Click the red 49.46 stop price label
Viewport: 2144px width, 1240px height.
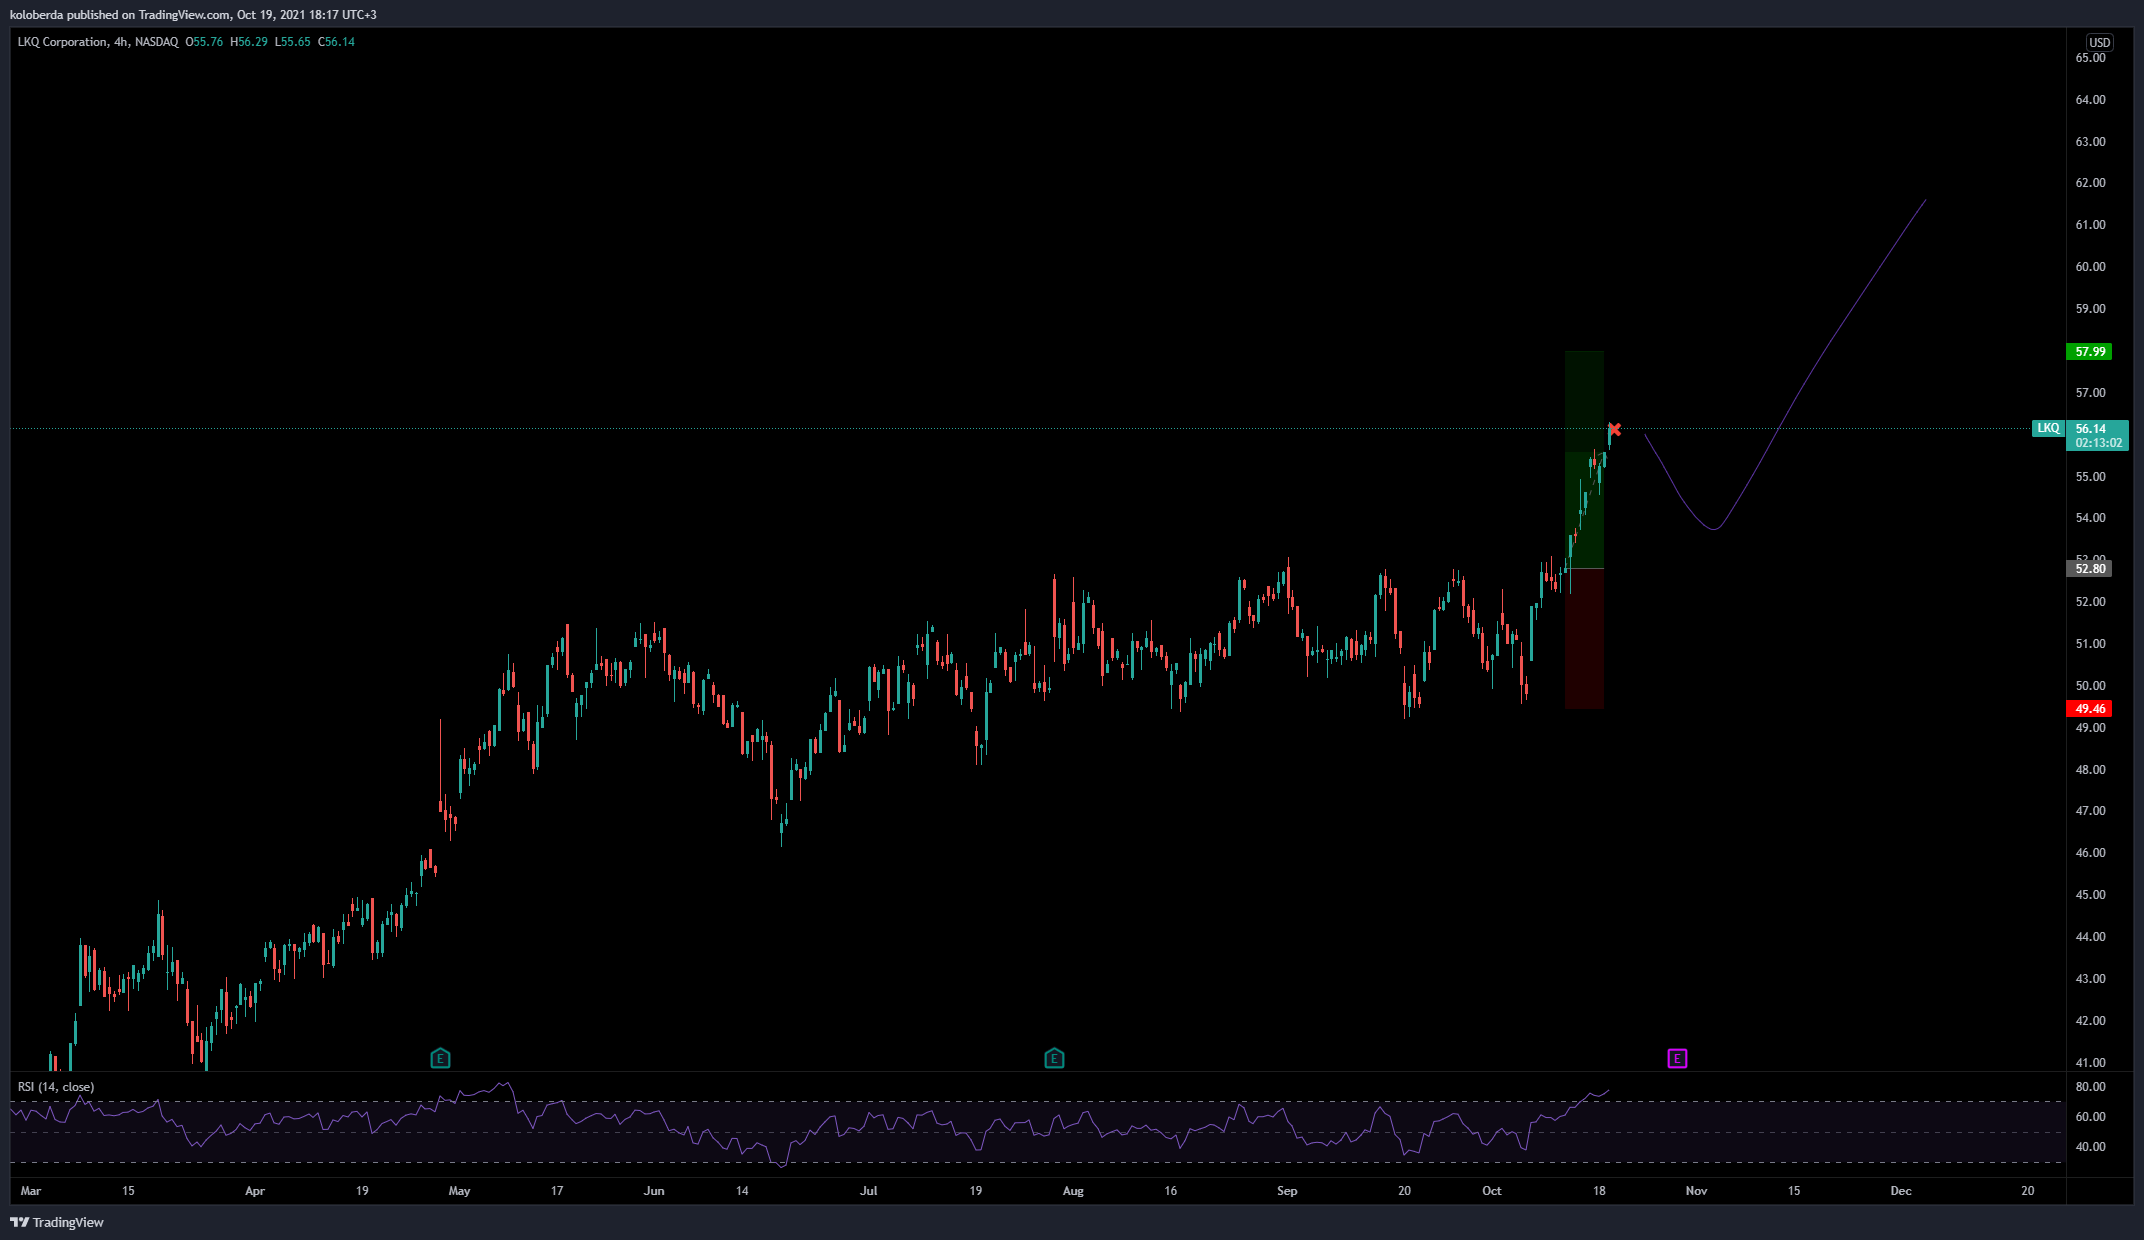(x=2090, y=709)
